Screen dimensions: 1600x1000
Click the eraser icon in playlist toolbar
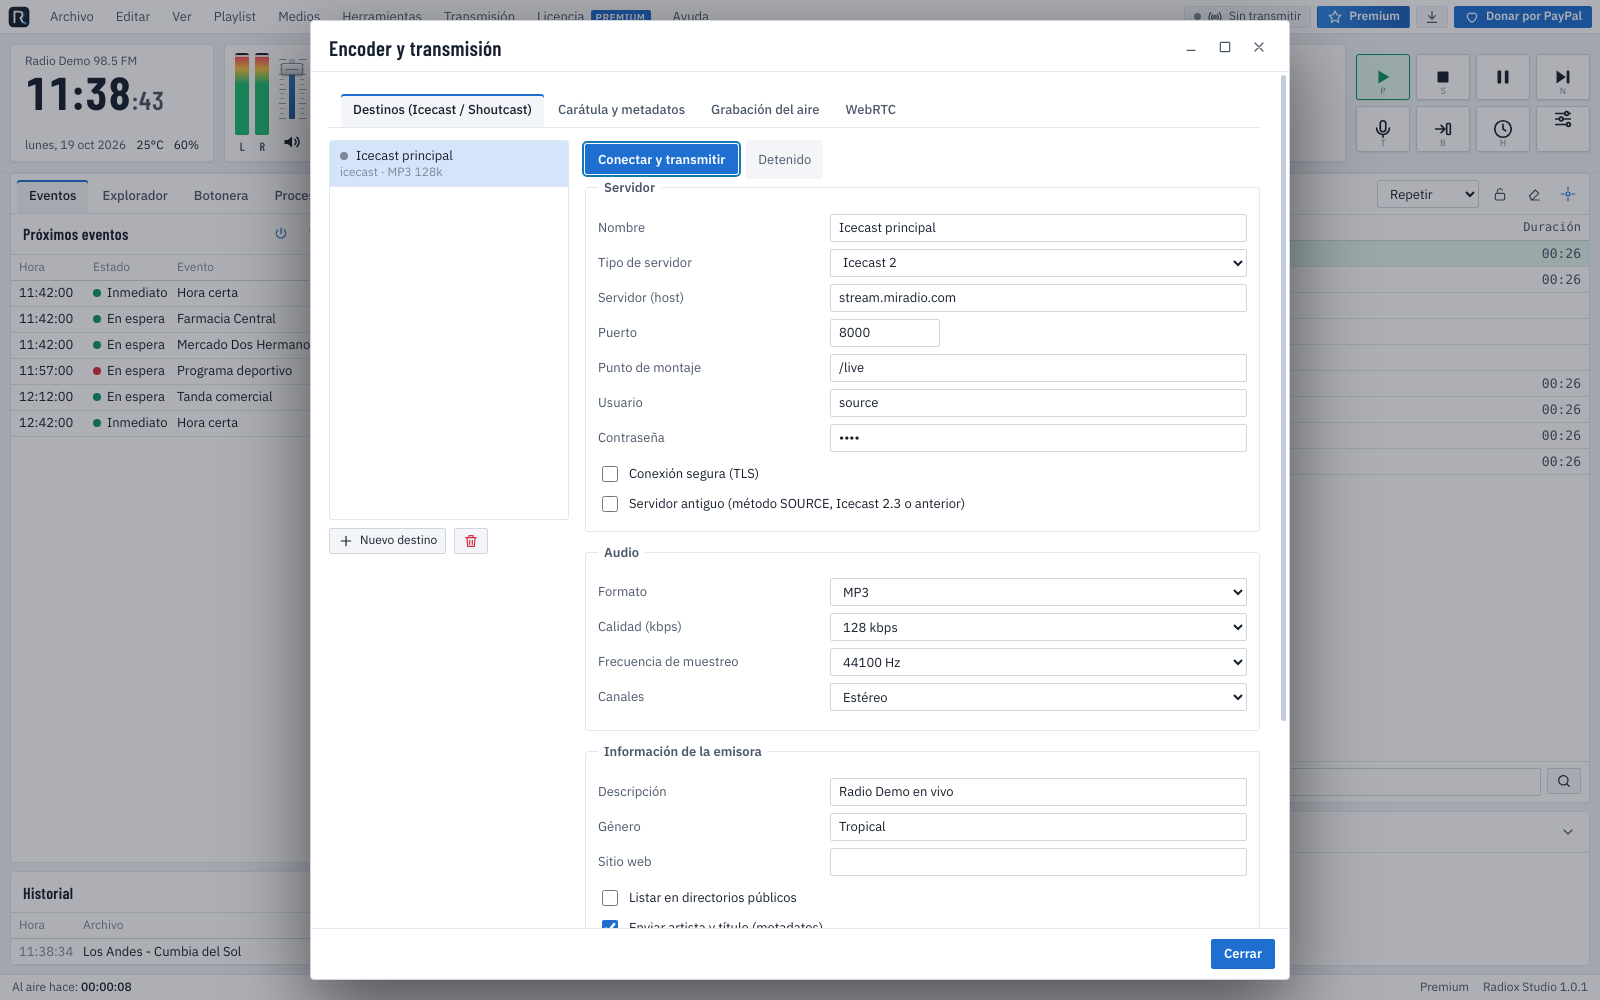click(x=1534, y=195)
